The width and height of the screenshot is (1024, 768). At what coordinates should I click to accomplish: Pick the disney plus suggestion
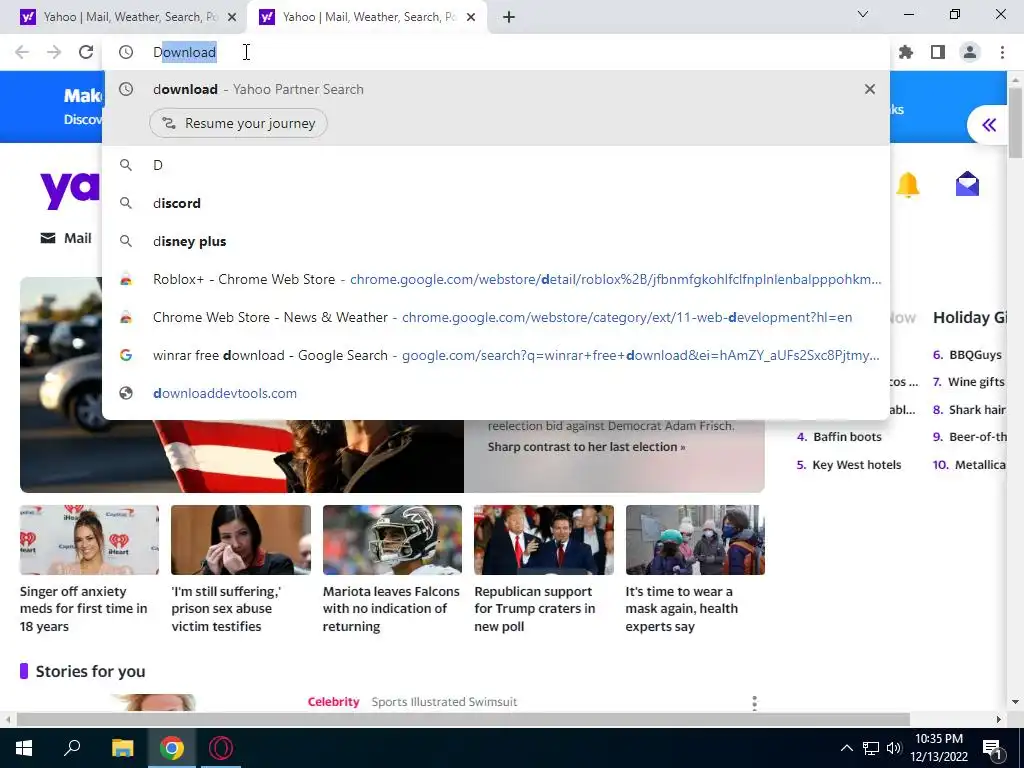point(496,241)
